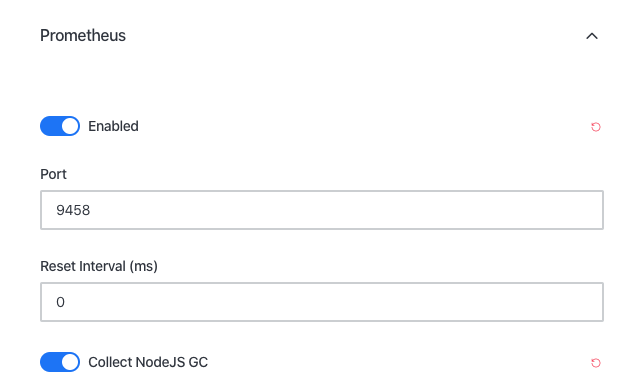The width and height of the screenshot is (627, 386).
Task: Focus the Port input field
Action: pyautogui.click(x=322, y=210)
